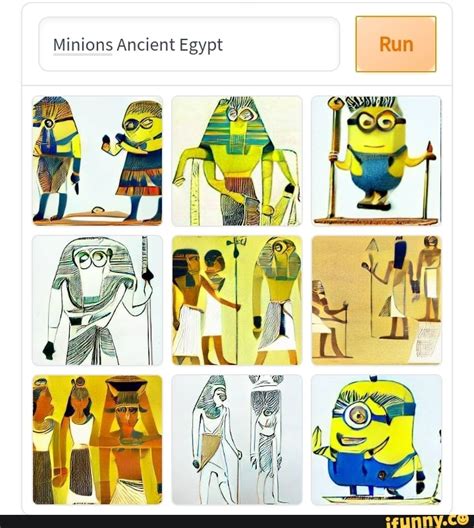The height and width of the screenshot is (528, 474).
Task: Open the green pharaoh-headdress minion thumbnail
Action: (237, 161)
